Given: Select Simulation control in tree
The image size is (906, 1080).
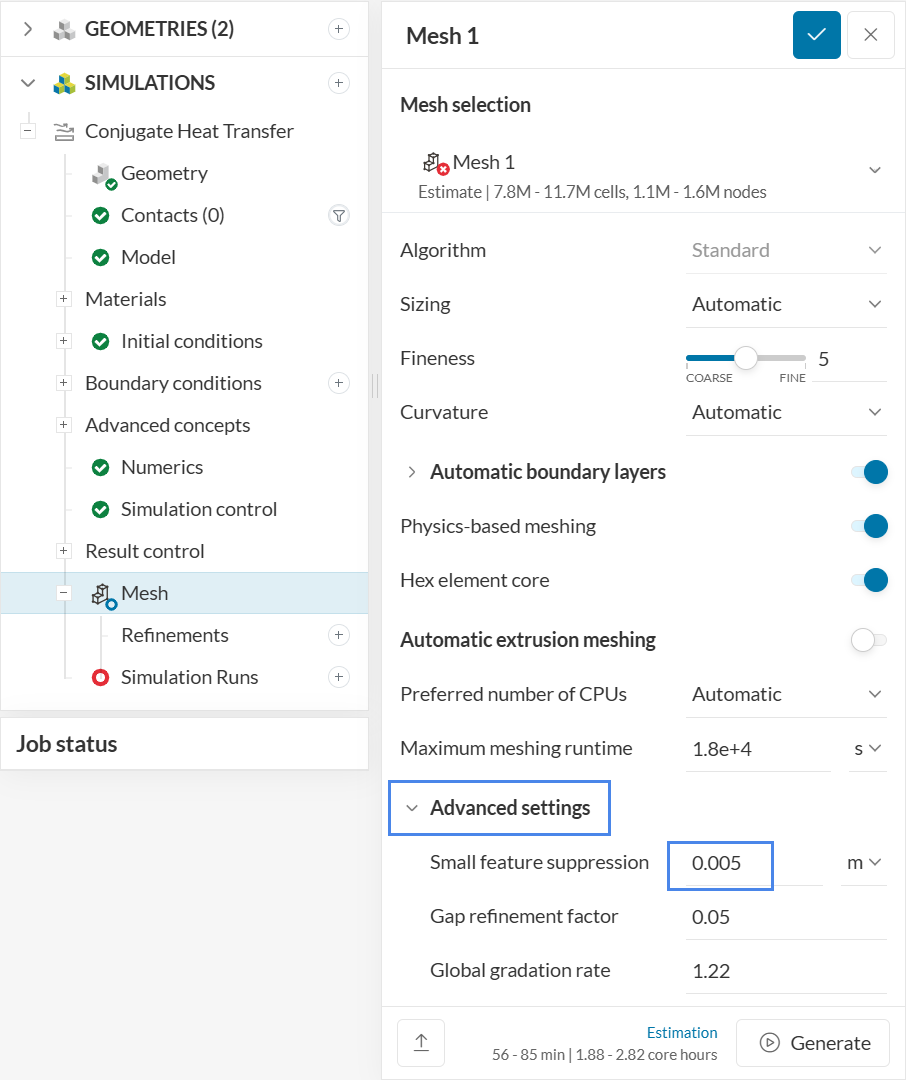Looking at the screenshot, I should point(198,509).
